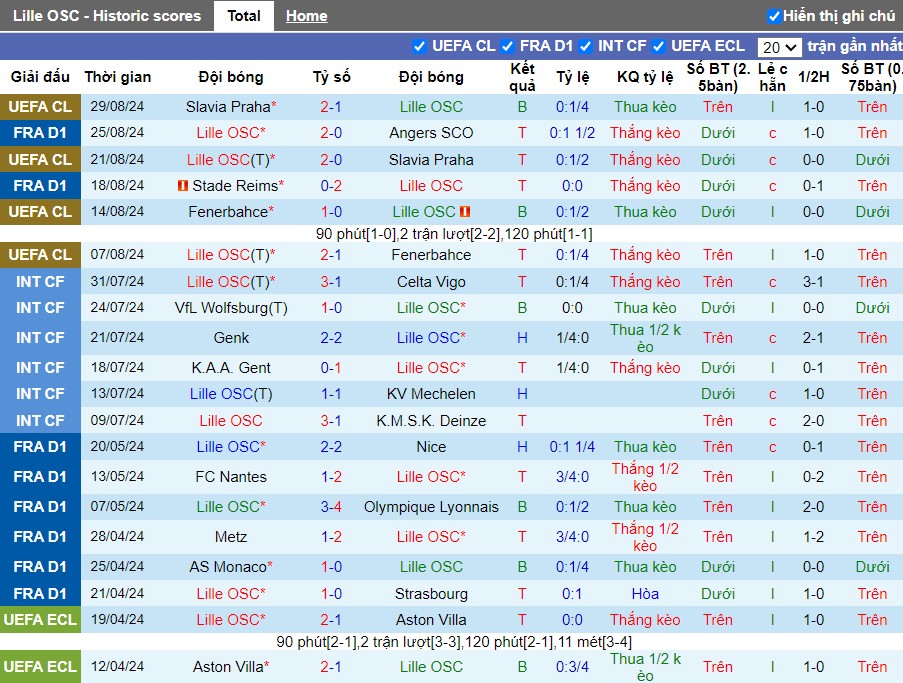Image resolution: width=903 pixels, height=683 pixels.
Task: Open VfL Wolfsburg(T) team link
Action: pyautogui.click(x=231, y=308)
